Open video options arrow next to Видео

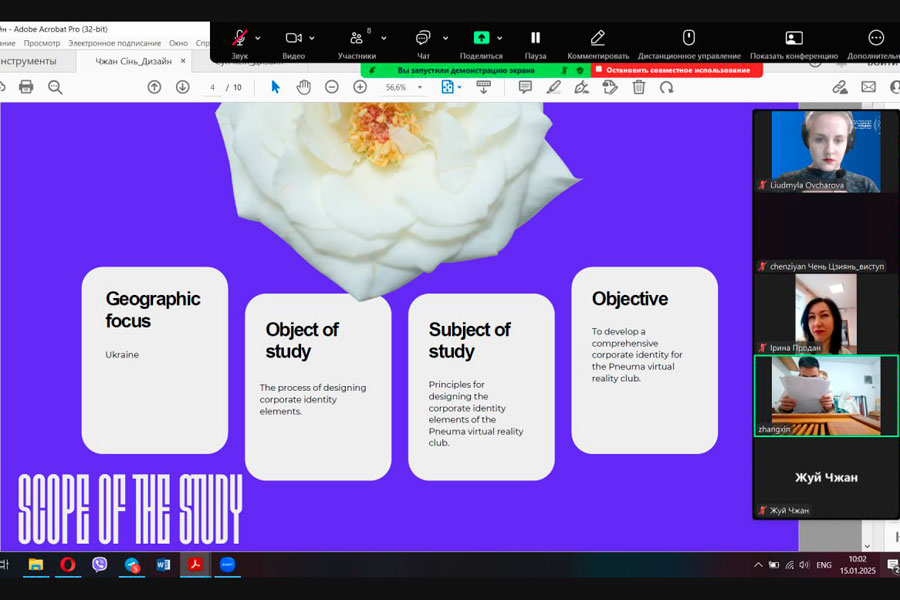coord(312,38)
